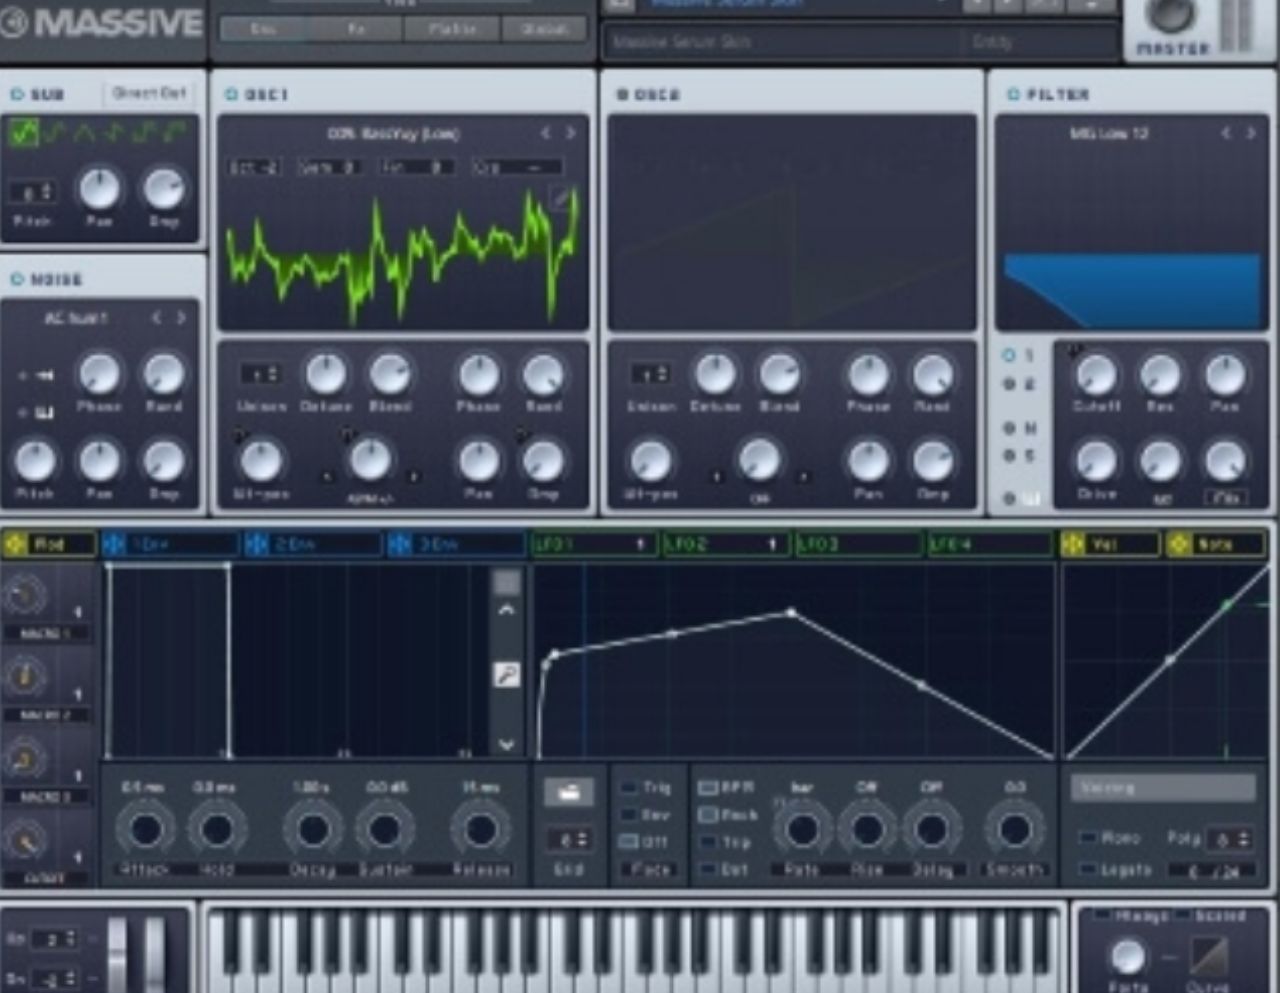1280x993 pixels.
Task: Click the OSC1 Oct value field
Action: (x=256, y=167)
